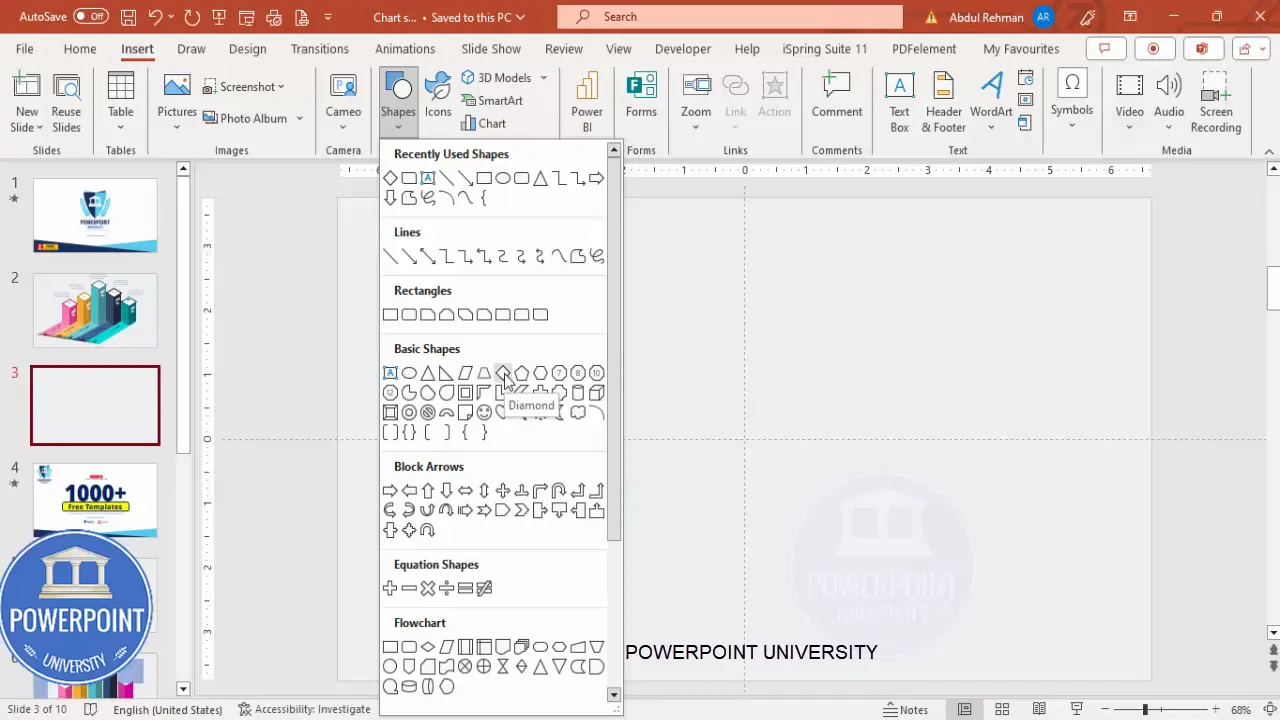Start a Screen Recording
The width and height of the screenshot is (1280, 720).
[x=1216, y=103]
